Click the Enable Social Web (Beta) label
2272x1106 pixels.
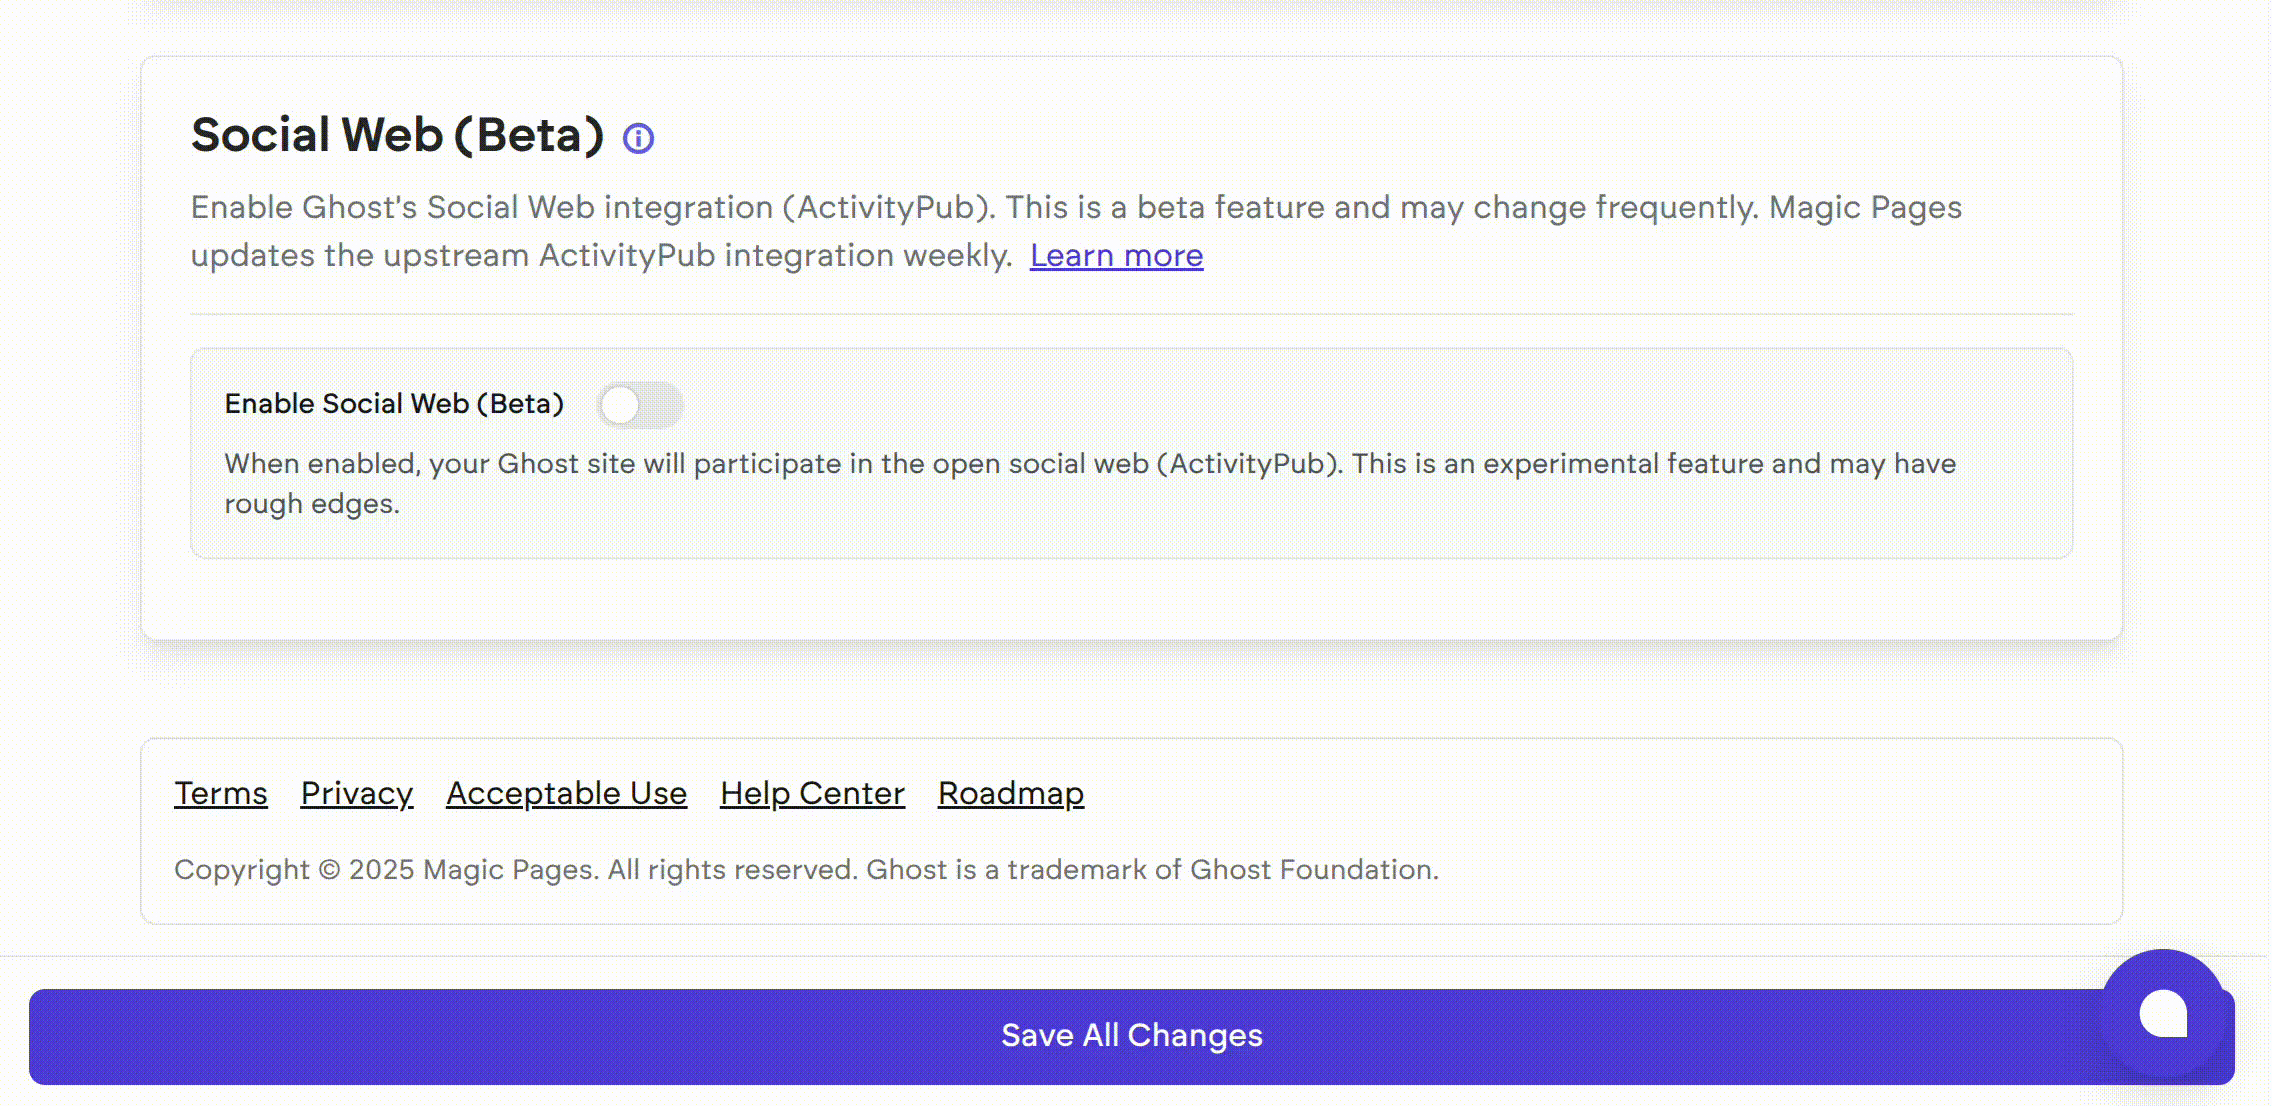[x=394, y=404]
